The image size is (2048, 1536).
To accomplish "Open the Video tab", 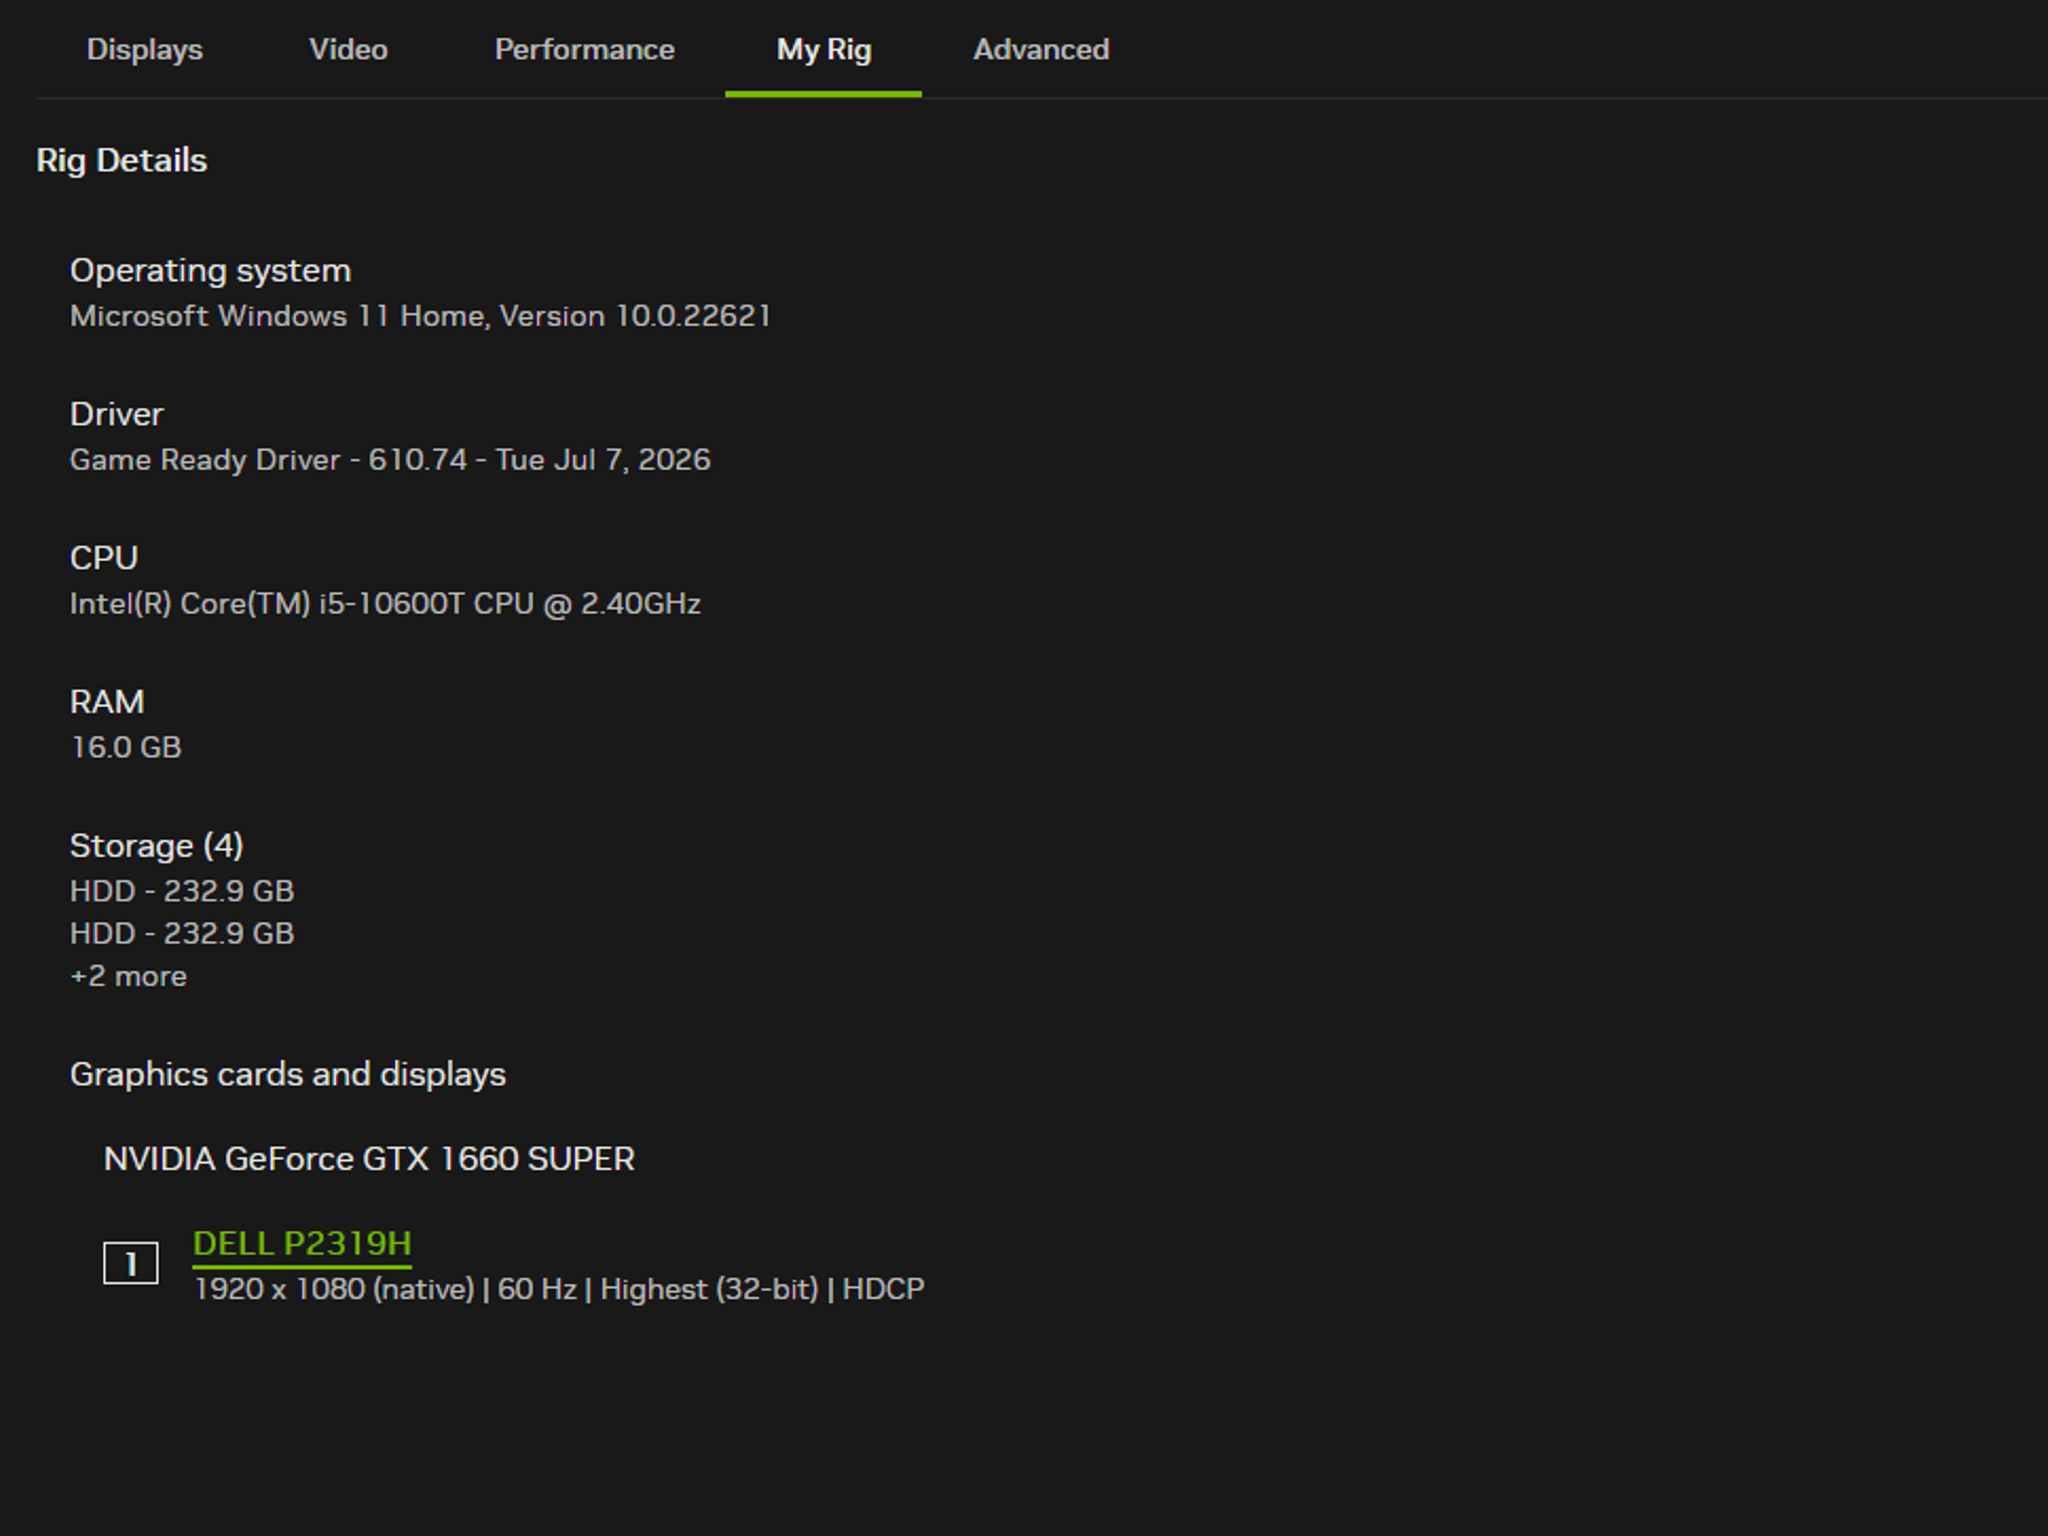I will [x=348, y=49].
